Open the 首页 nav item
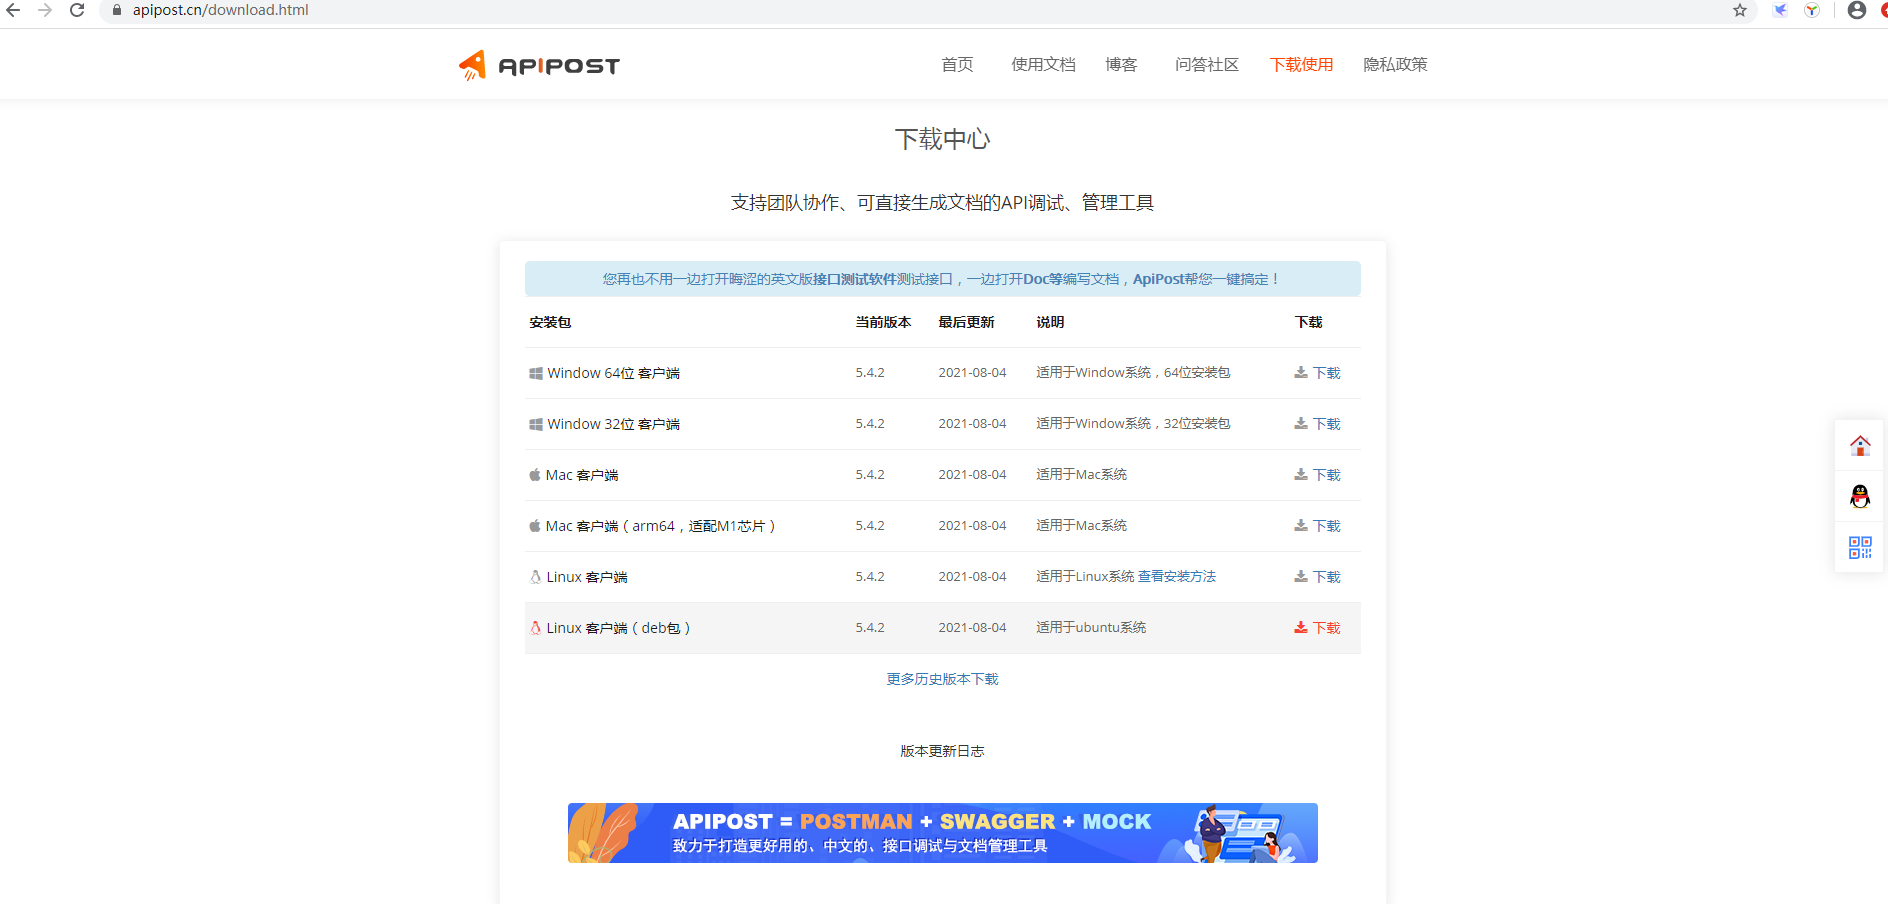 [957, 64]
